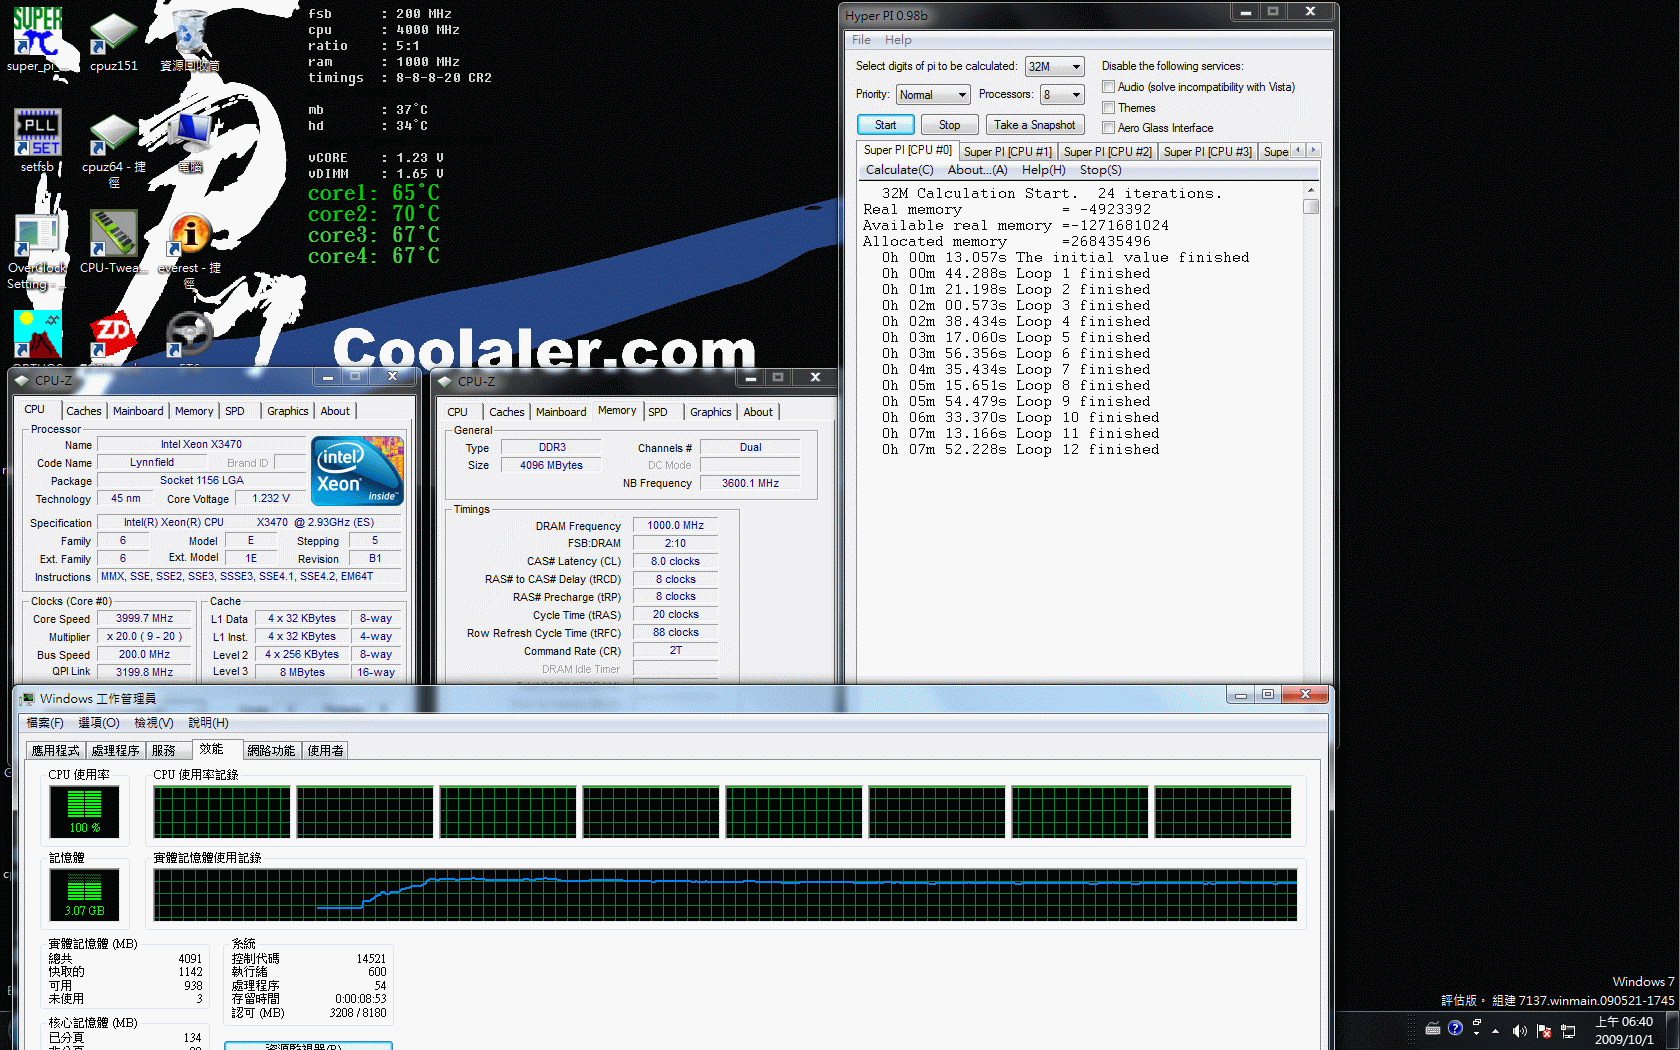
Task: Open Task Manager View (檢視) menu
Action: coord(154,723)
